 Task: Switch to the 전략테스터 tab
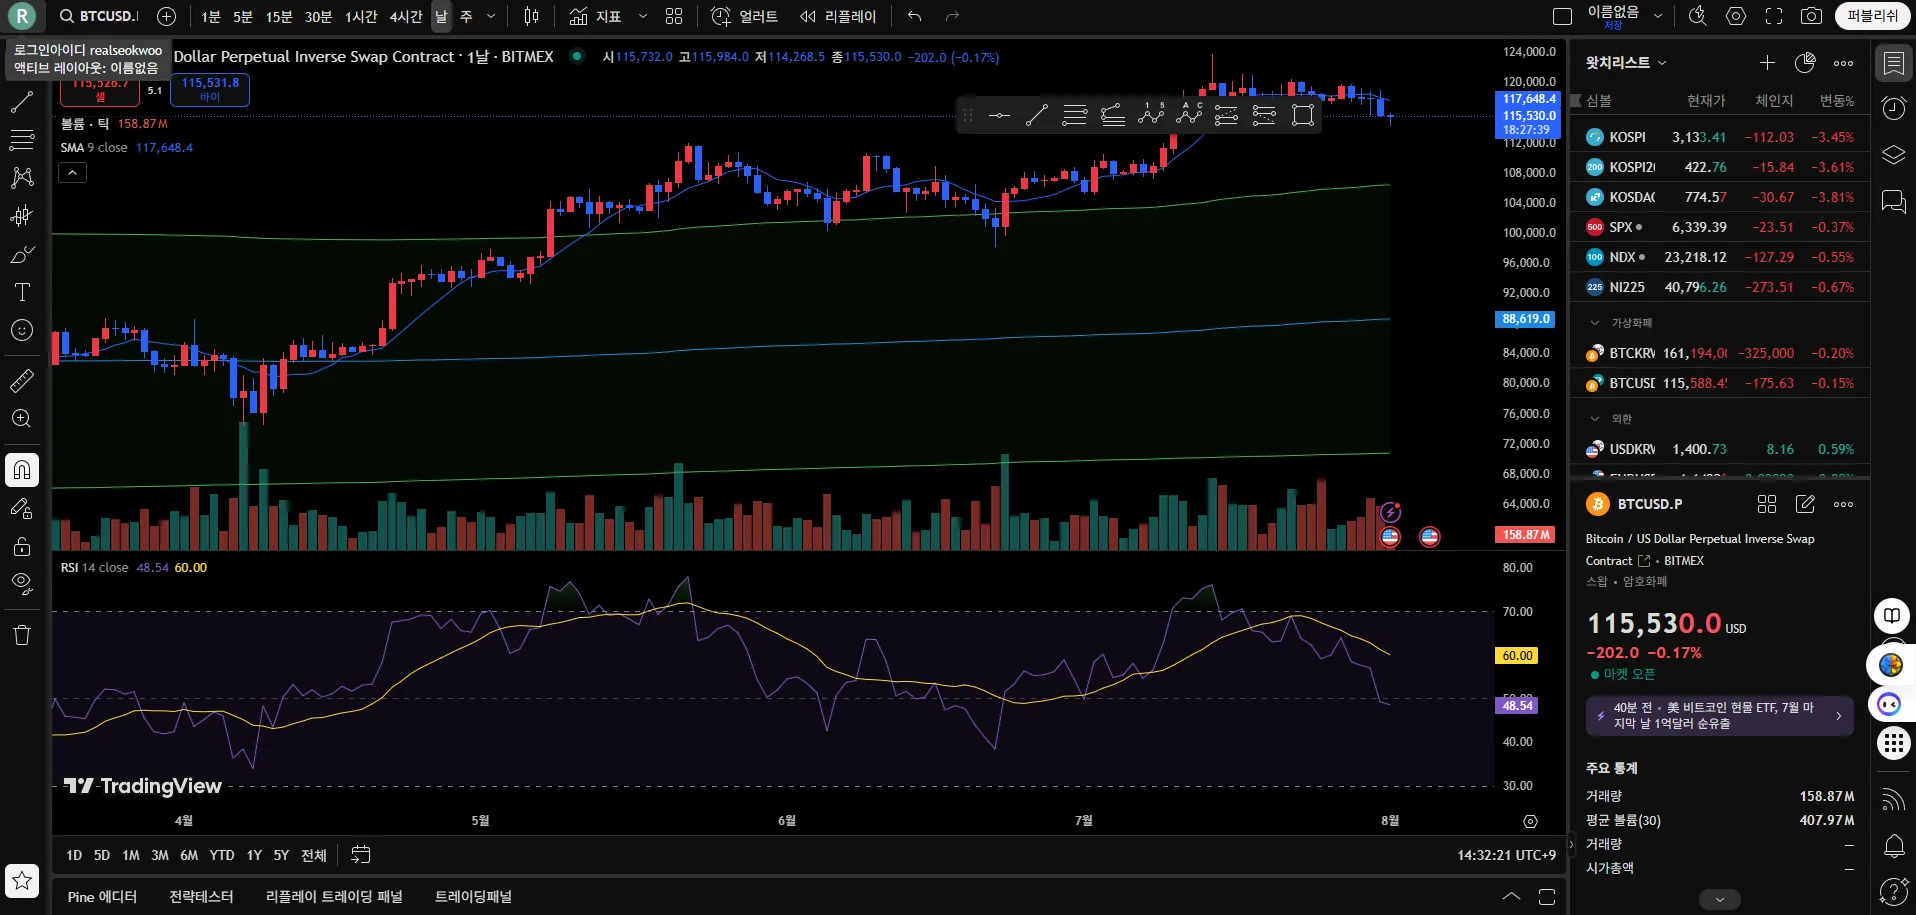coord(201,897)
